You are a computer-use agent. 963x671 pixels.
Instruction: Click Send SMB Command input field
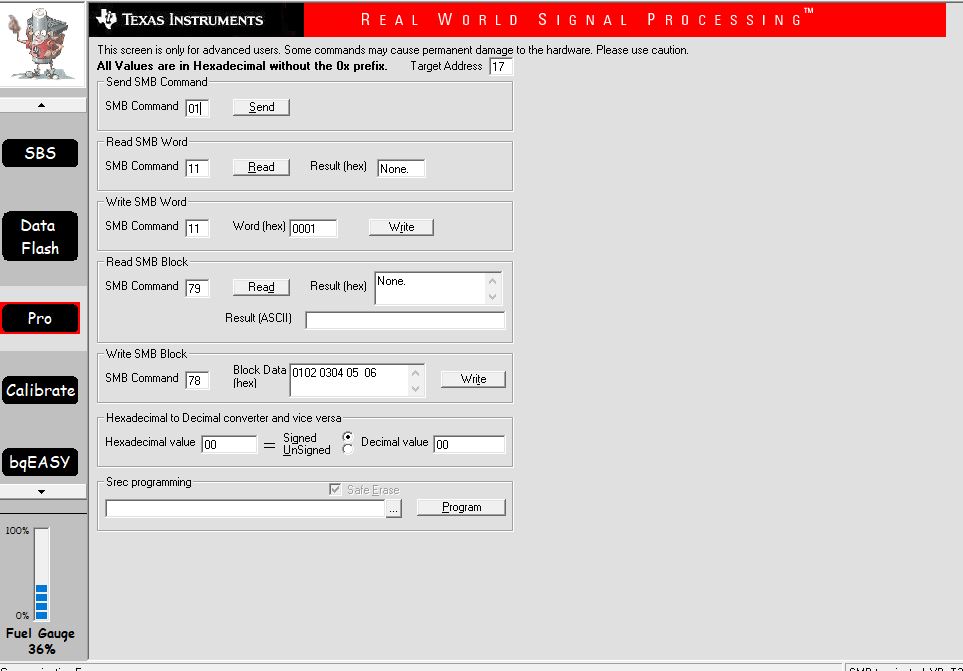(x=197, y=108)
